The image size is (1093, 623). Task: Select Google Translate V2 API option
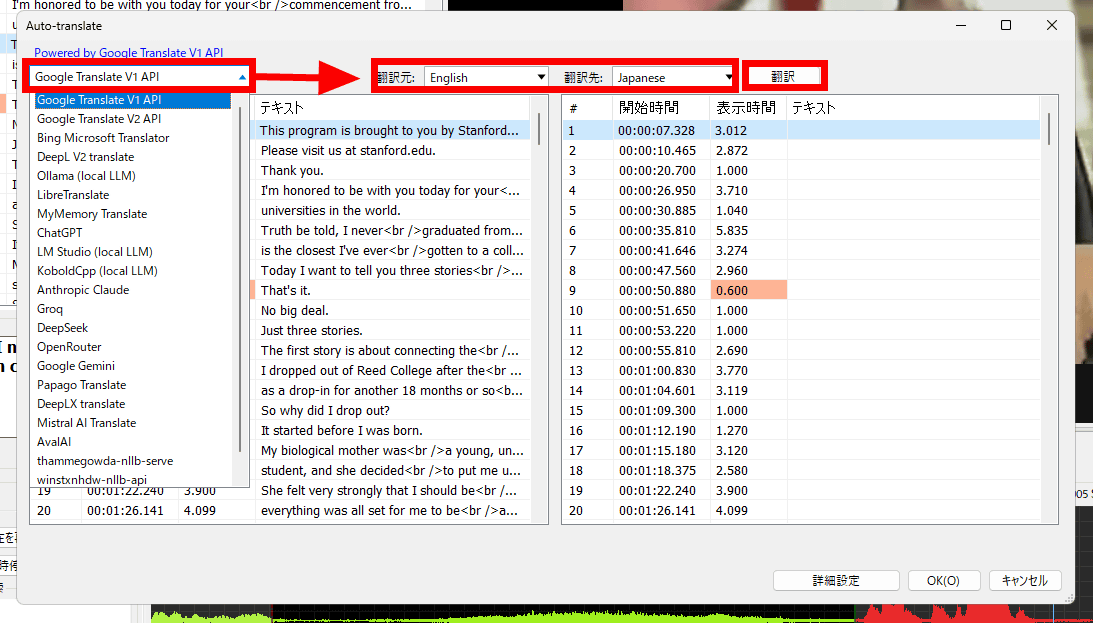[x=99, y=119]
